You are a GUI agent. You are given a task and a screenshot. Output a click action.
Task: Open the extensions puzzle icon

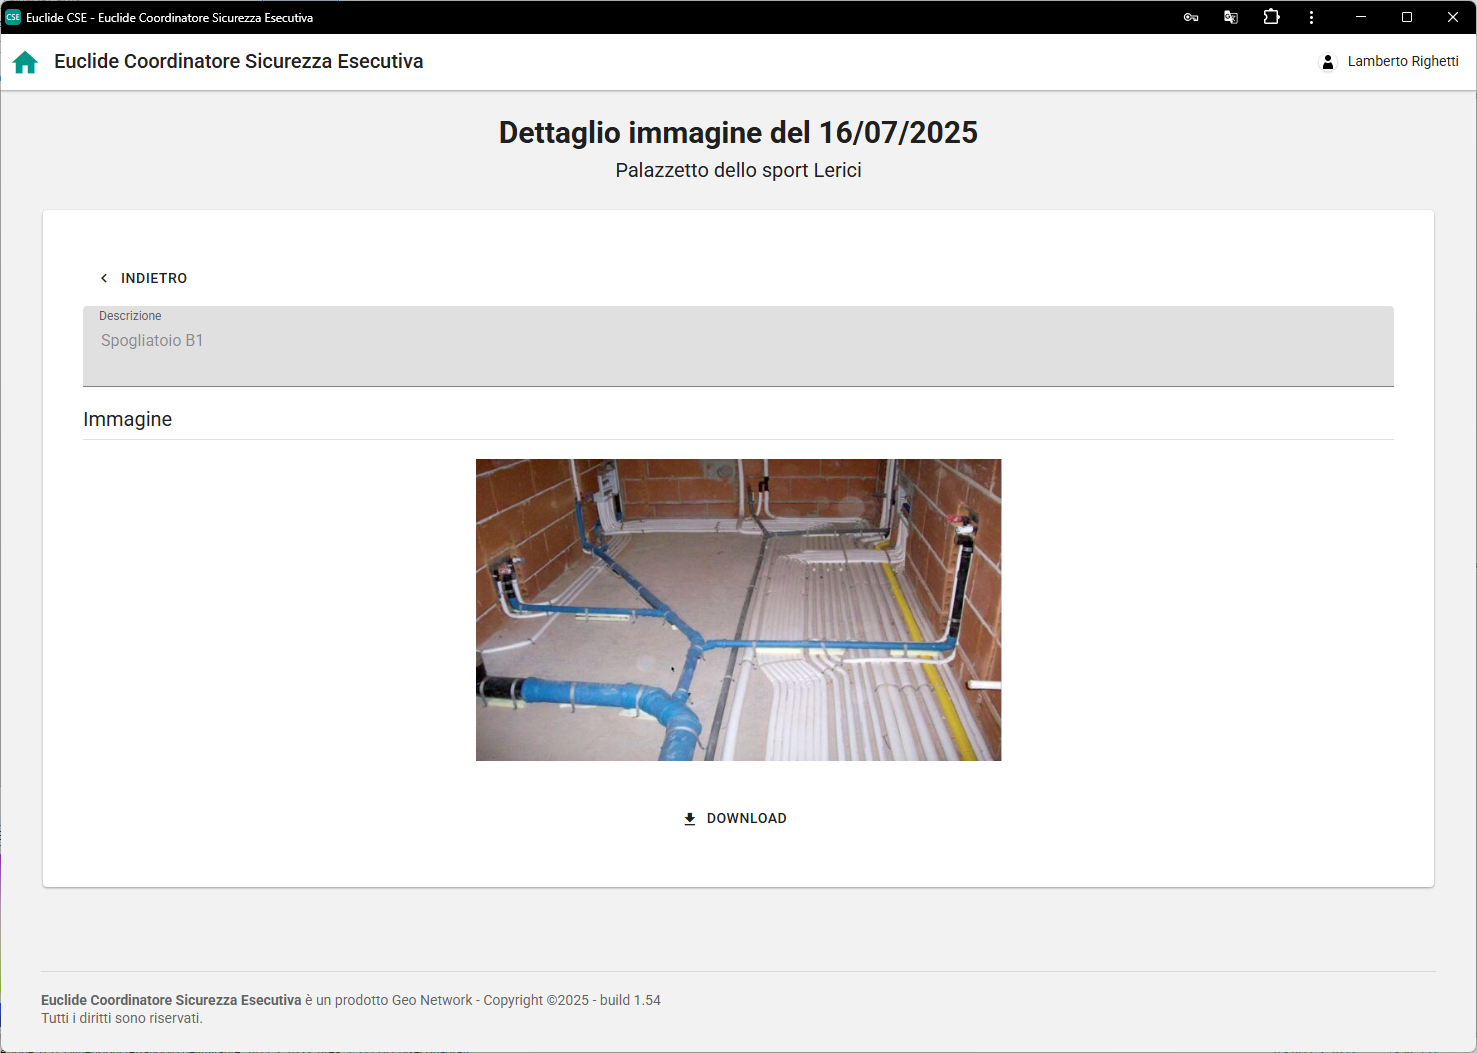(1271, 17)
